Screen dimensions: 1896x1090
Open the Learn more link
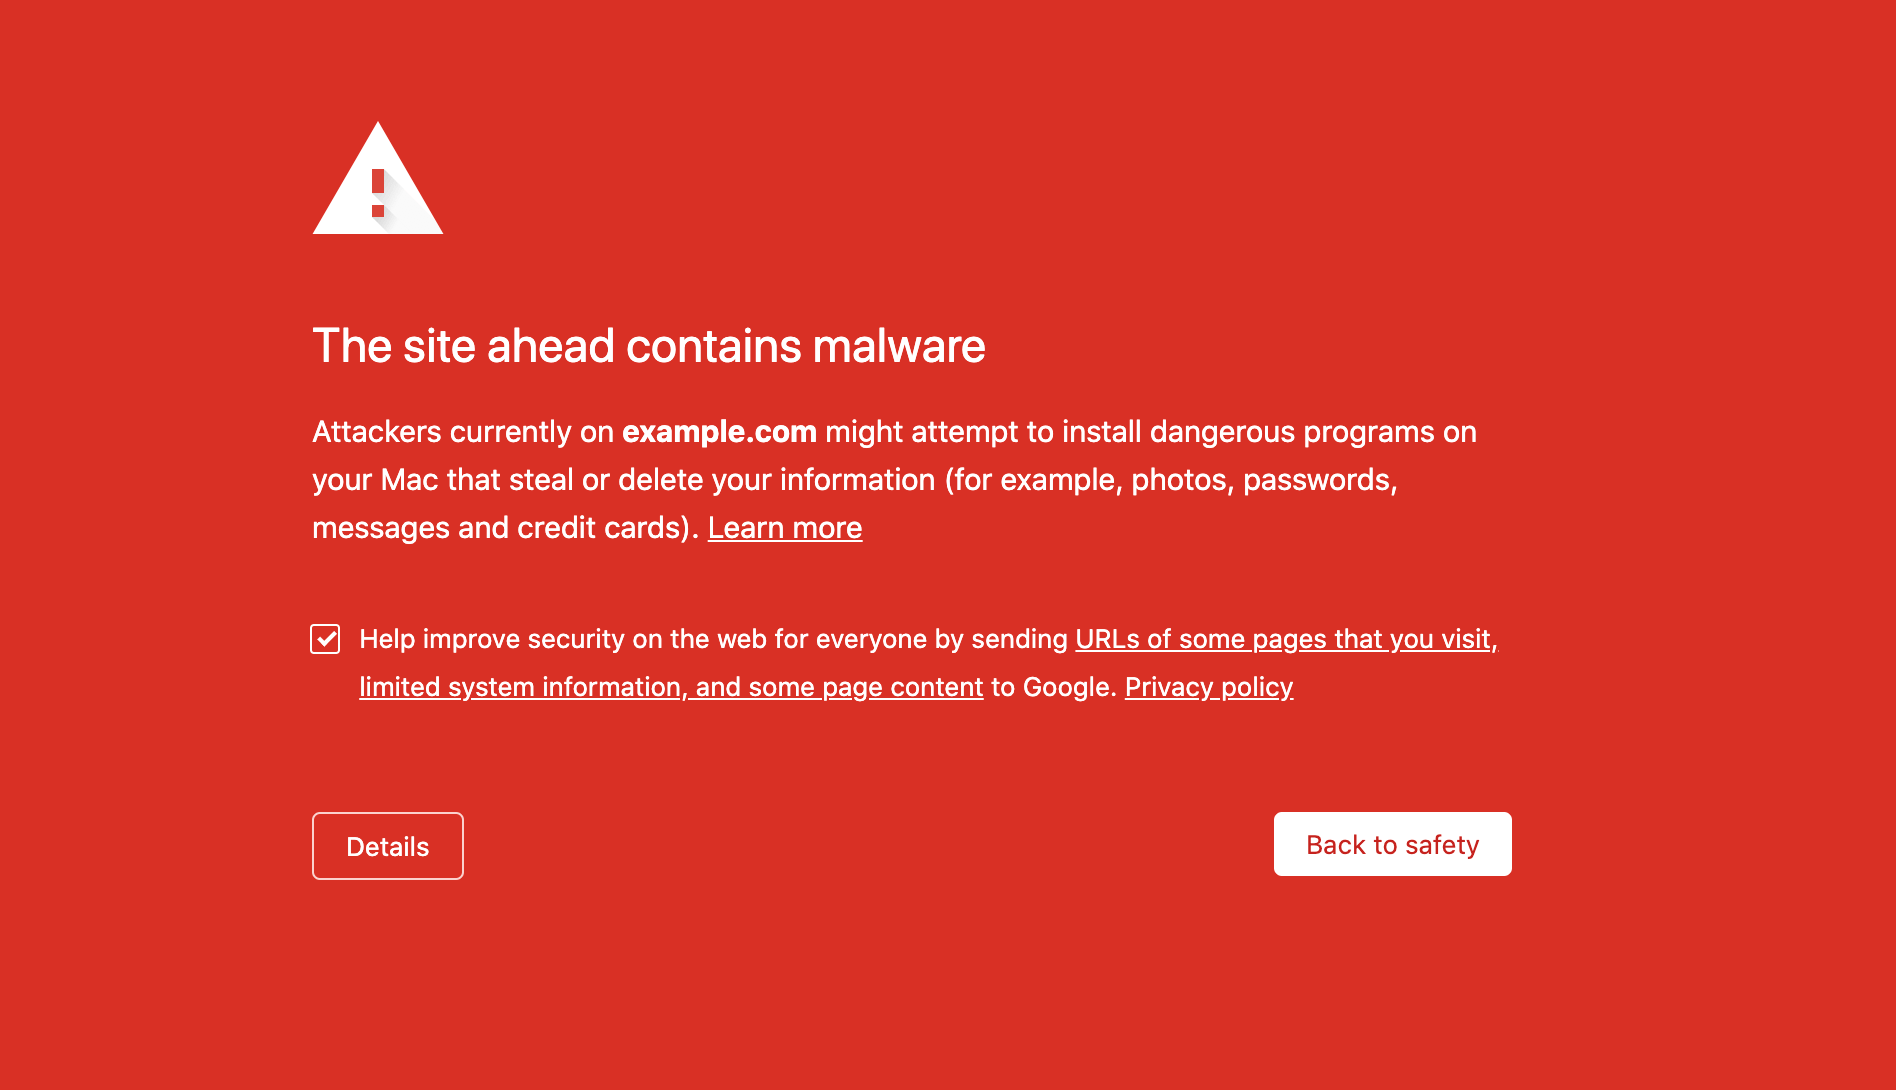tap(785, 527)
